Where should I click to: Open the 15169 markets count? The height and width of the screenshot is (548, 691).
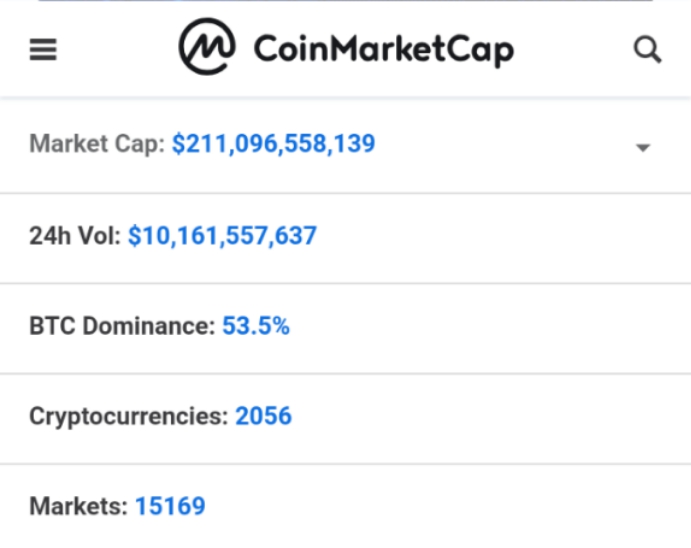pos(170,506)
